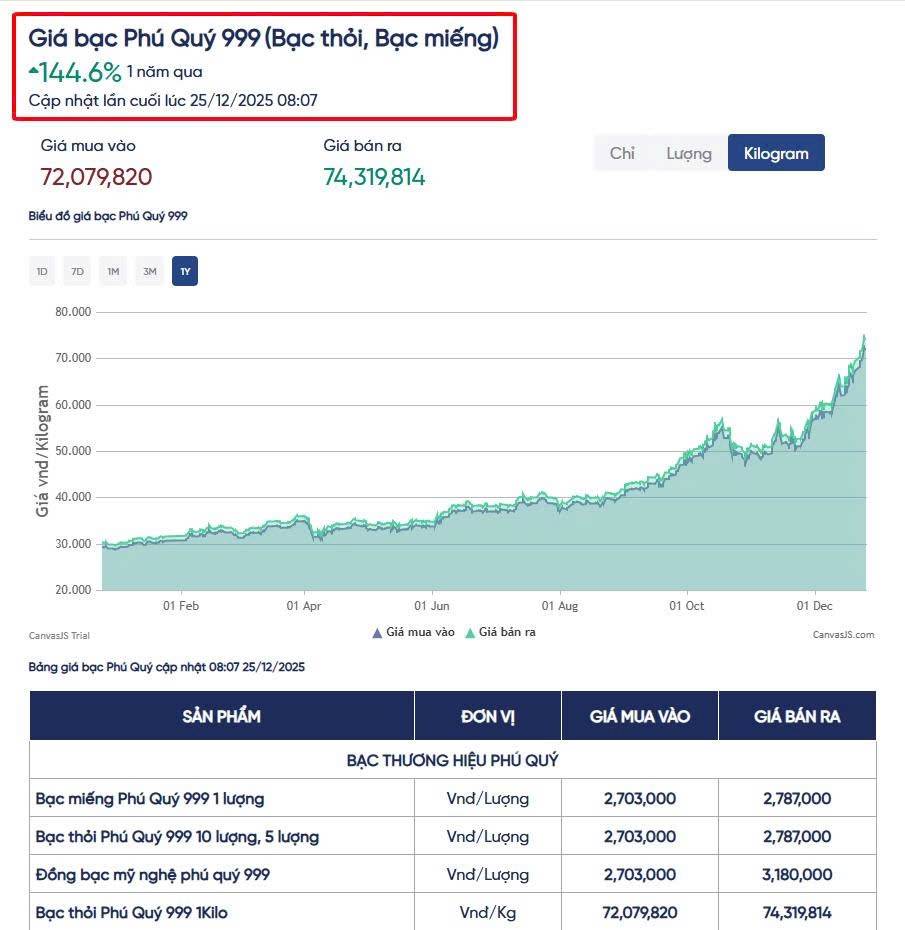Click the GIÁ BÁN RA column header

coord(797,716)
